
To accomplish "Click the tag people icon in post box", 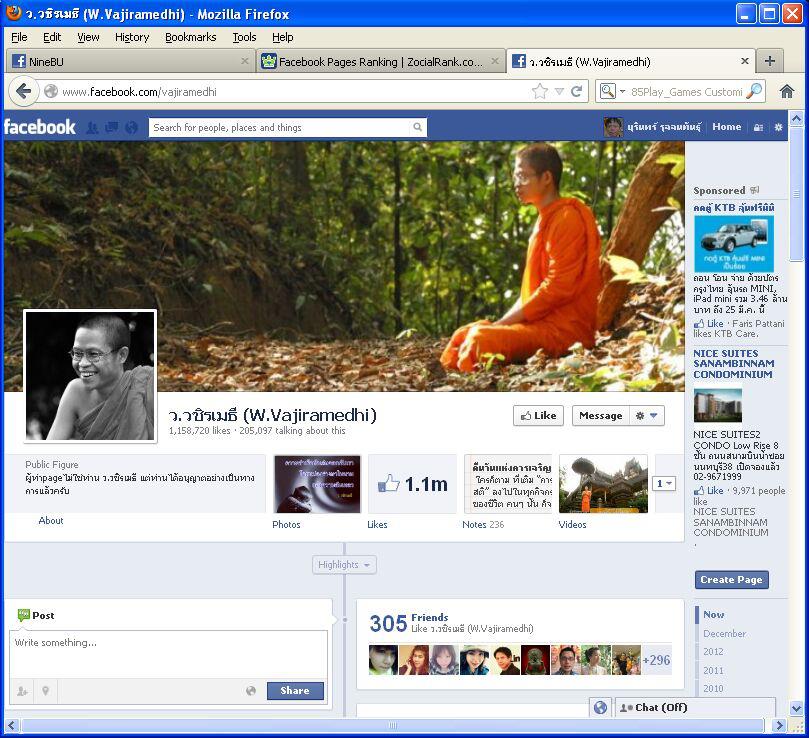I will click(x=22, y=691).
